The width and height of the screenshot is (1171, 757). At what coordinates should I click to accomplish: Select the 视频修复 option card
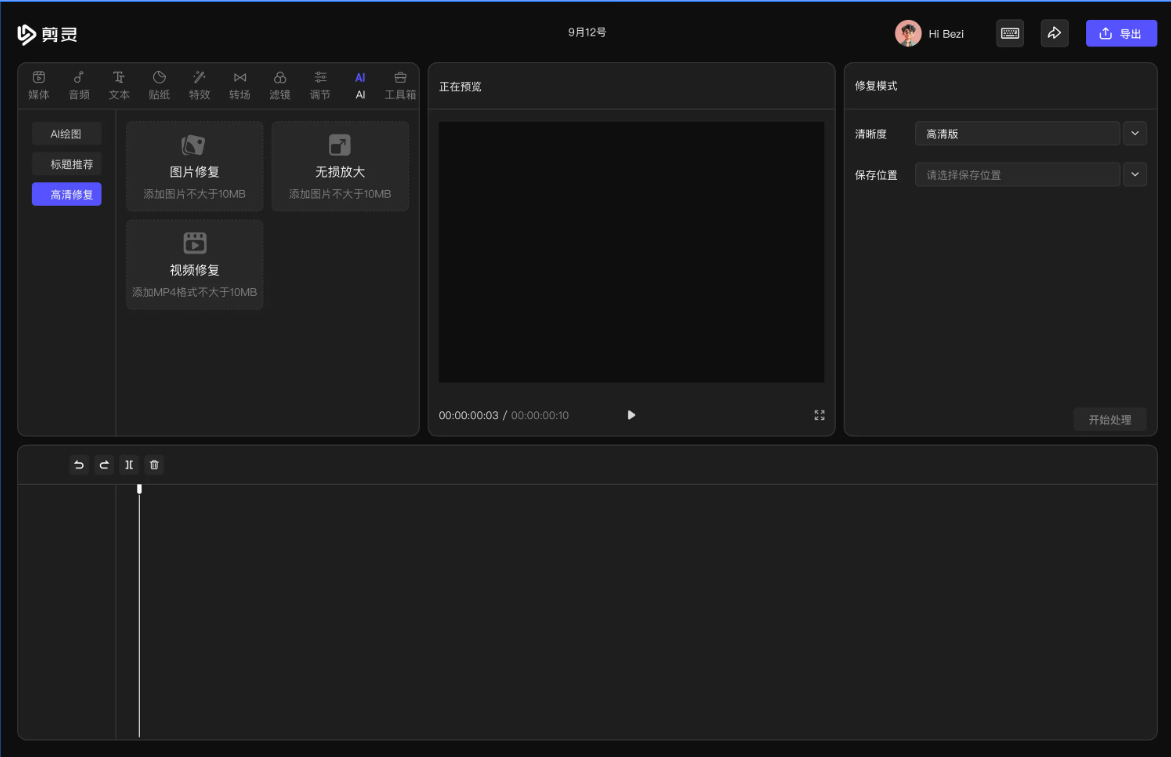(x=195, y=265)
